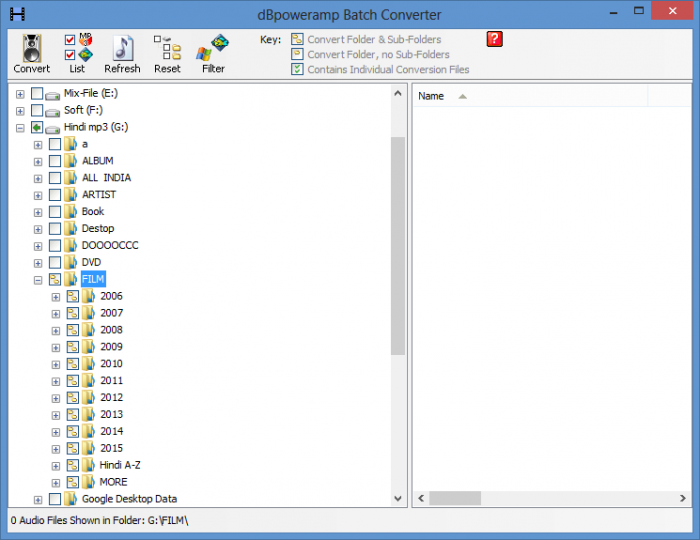Click the Soft (F:) drive icon
Viewport: 700px width, 540px height.
click(x=53, y=112)
